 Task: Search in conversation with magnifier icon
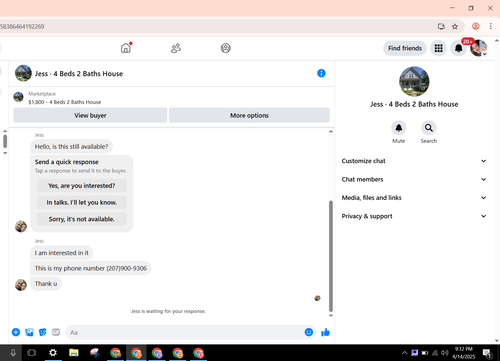click(x=429, y=128)
